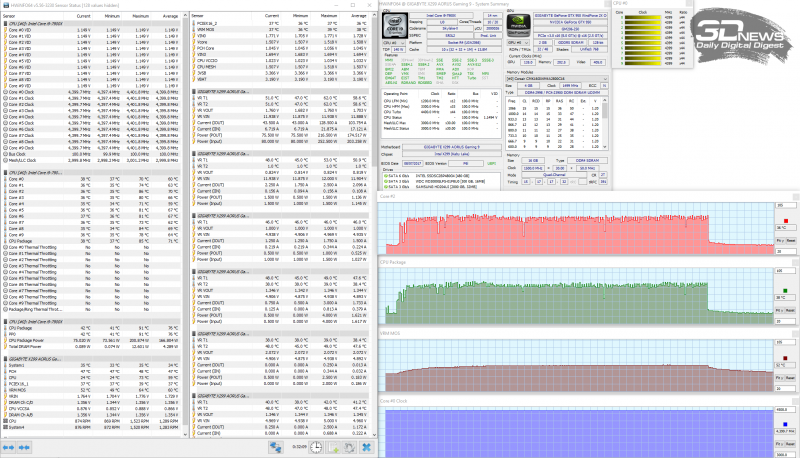
Task: Click the Motherboard name field GIGABYTE X299 AORUS
Action: point(451,147)
